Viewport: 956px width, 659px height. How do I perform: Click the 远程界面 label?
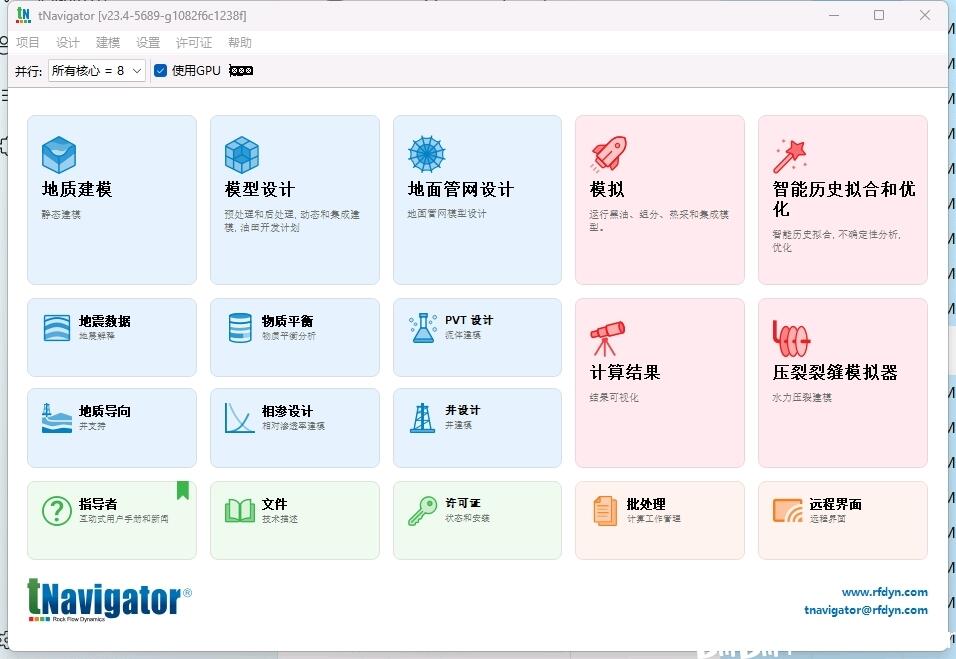click(x=835, y=504)
